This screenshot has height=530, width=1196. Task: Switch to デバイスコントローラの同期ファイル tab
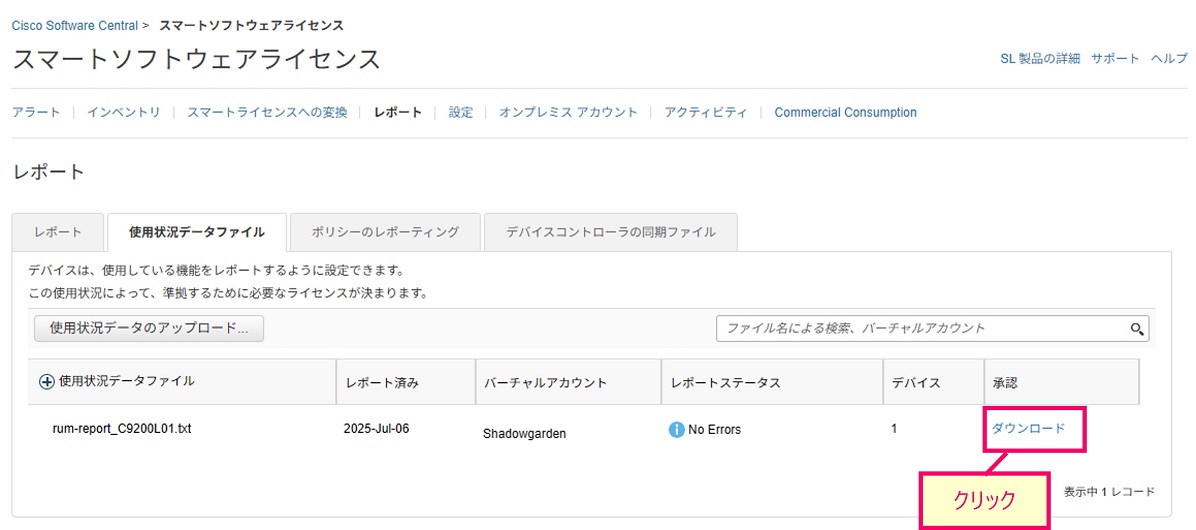[x=610, y=232]
